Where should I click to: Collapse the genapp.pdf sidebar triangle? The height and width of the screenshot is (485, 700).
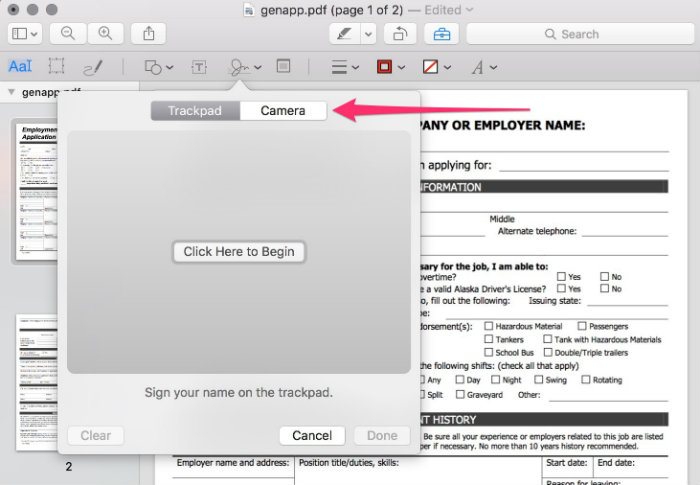[12, 92]
